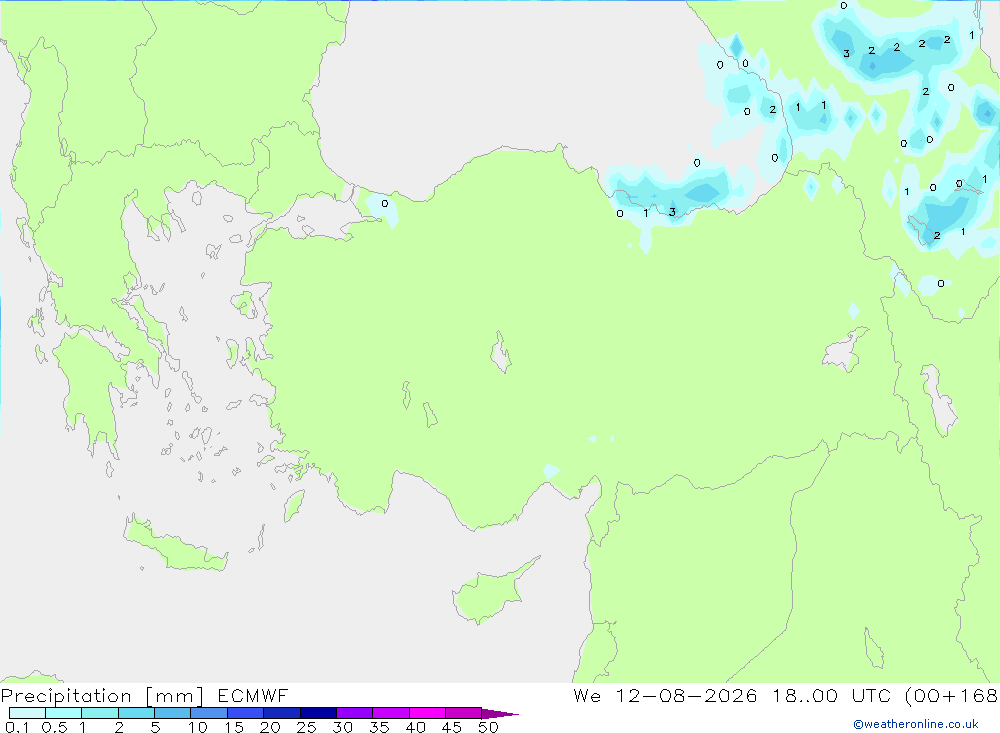The height and width of the screenshot is (733, 1000).
Task: Click the 'ECMWF' model label
Action: (253, 696)
